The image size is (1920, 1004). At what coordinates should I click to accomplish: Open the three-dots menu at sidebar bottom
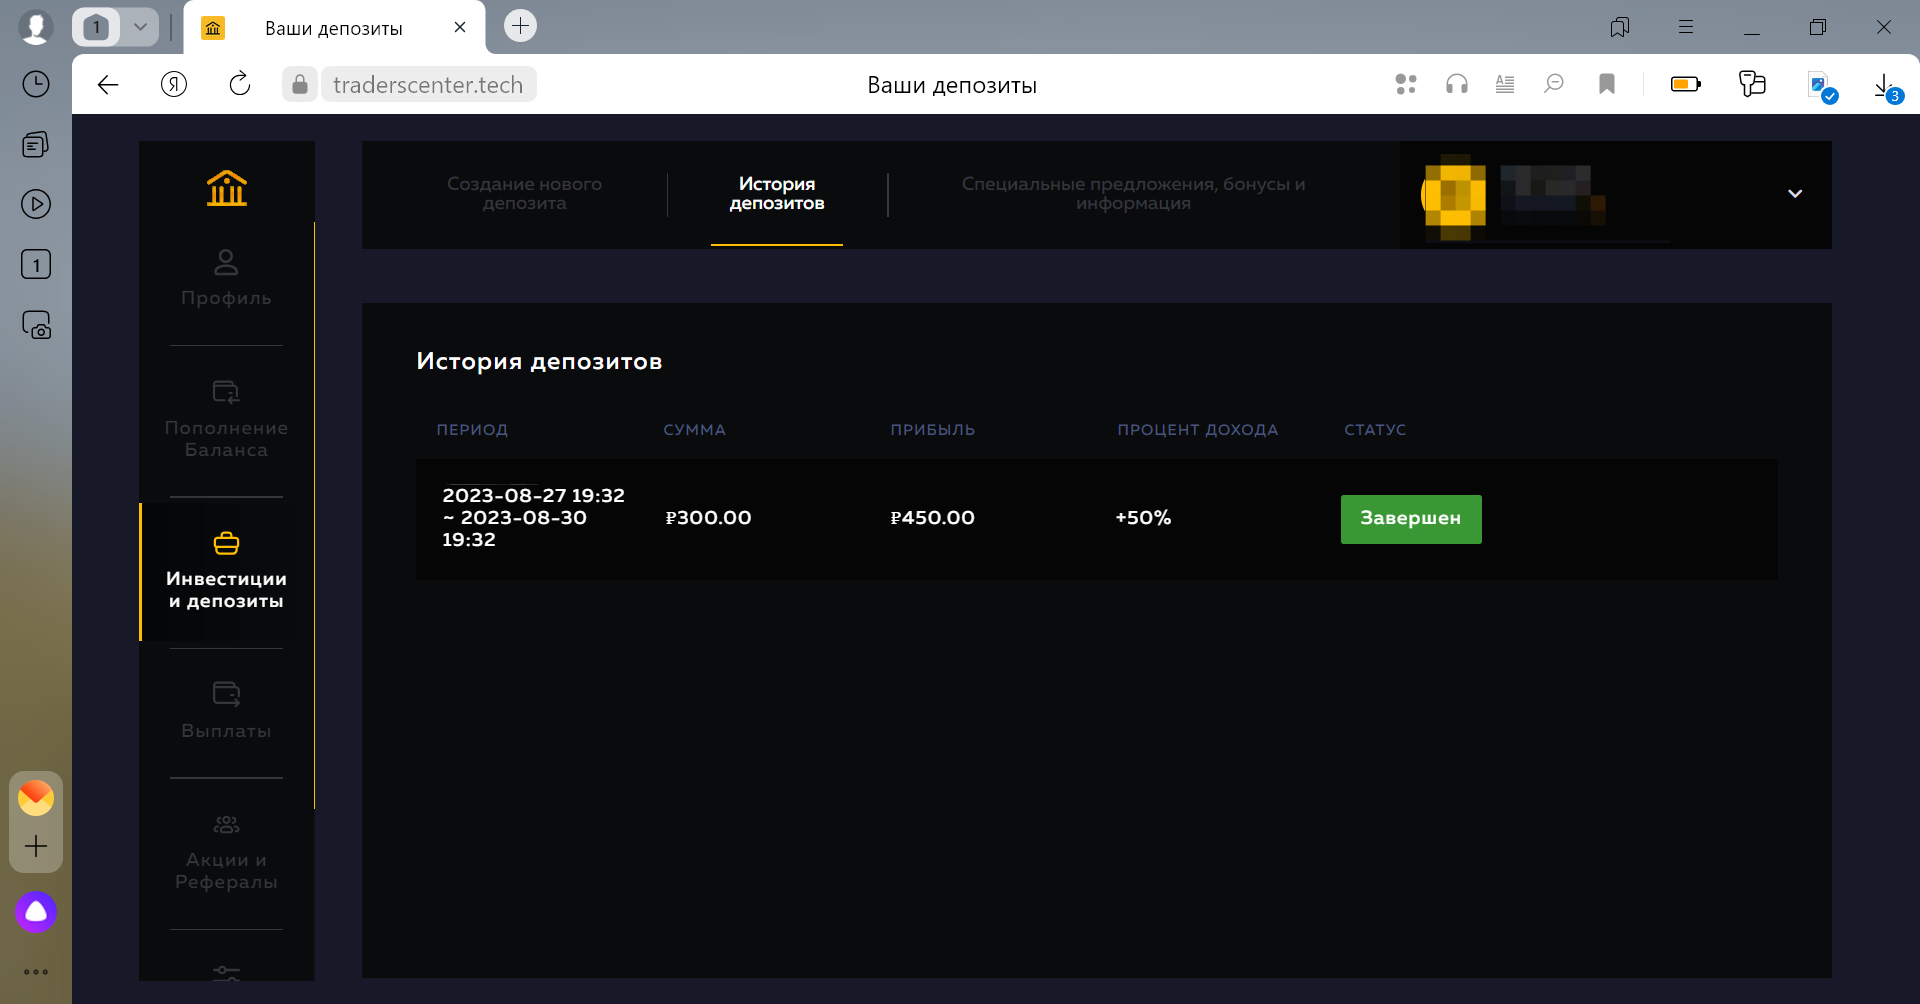coord(36,971)
